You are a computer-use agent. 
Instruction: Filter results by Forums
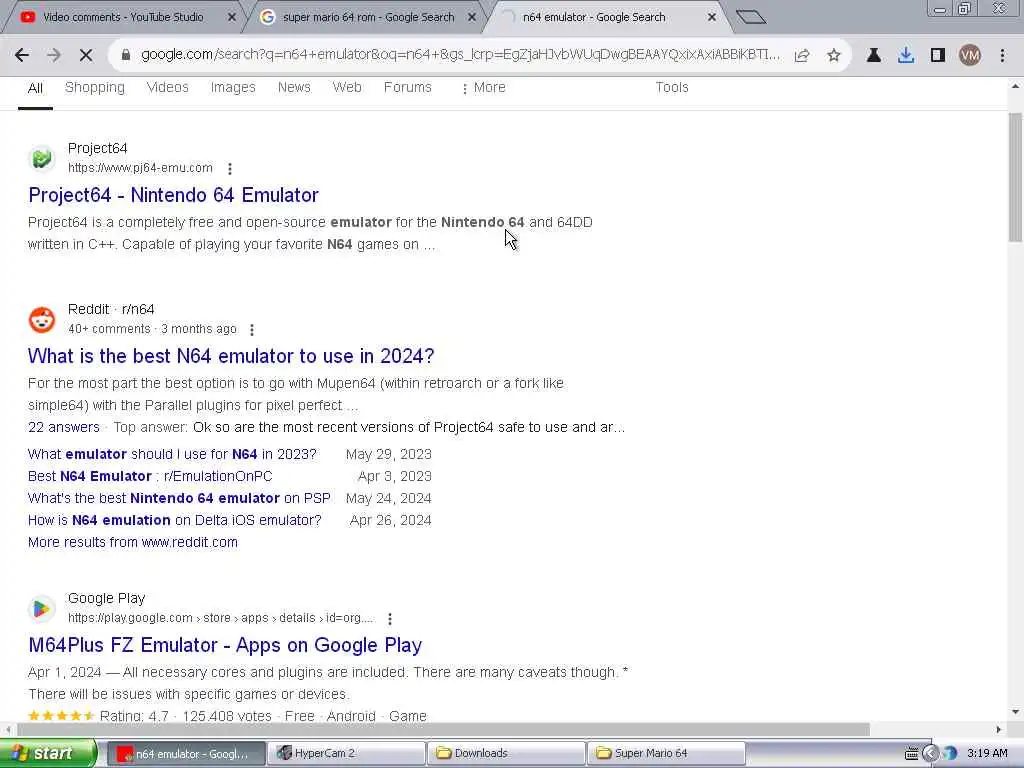pos(408,88)
